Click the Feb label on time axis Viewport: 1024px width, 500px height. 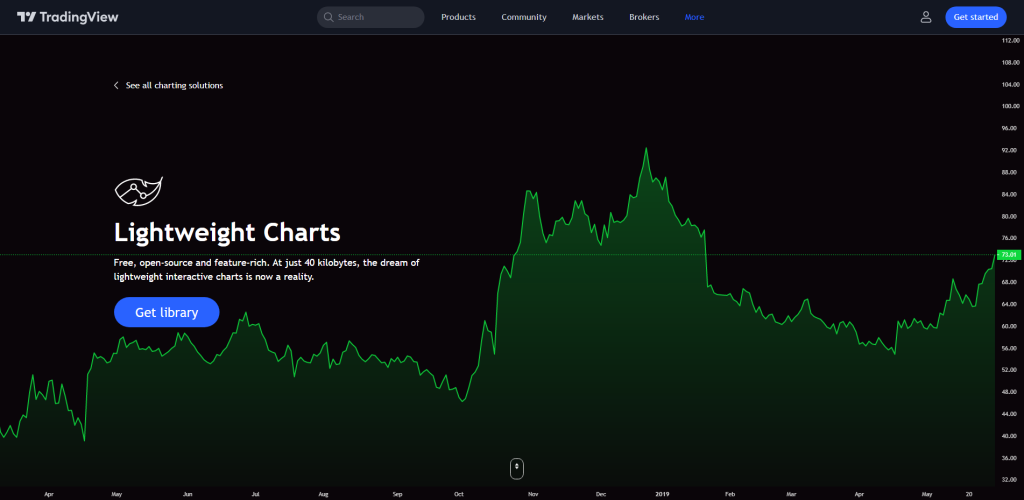[x=730, y=494]
